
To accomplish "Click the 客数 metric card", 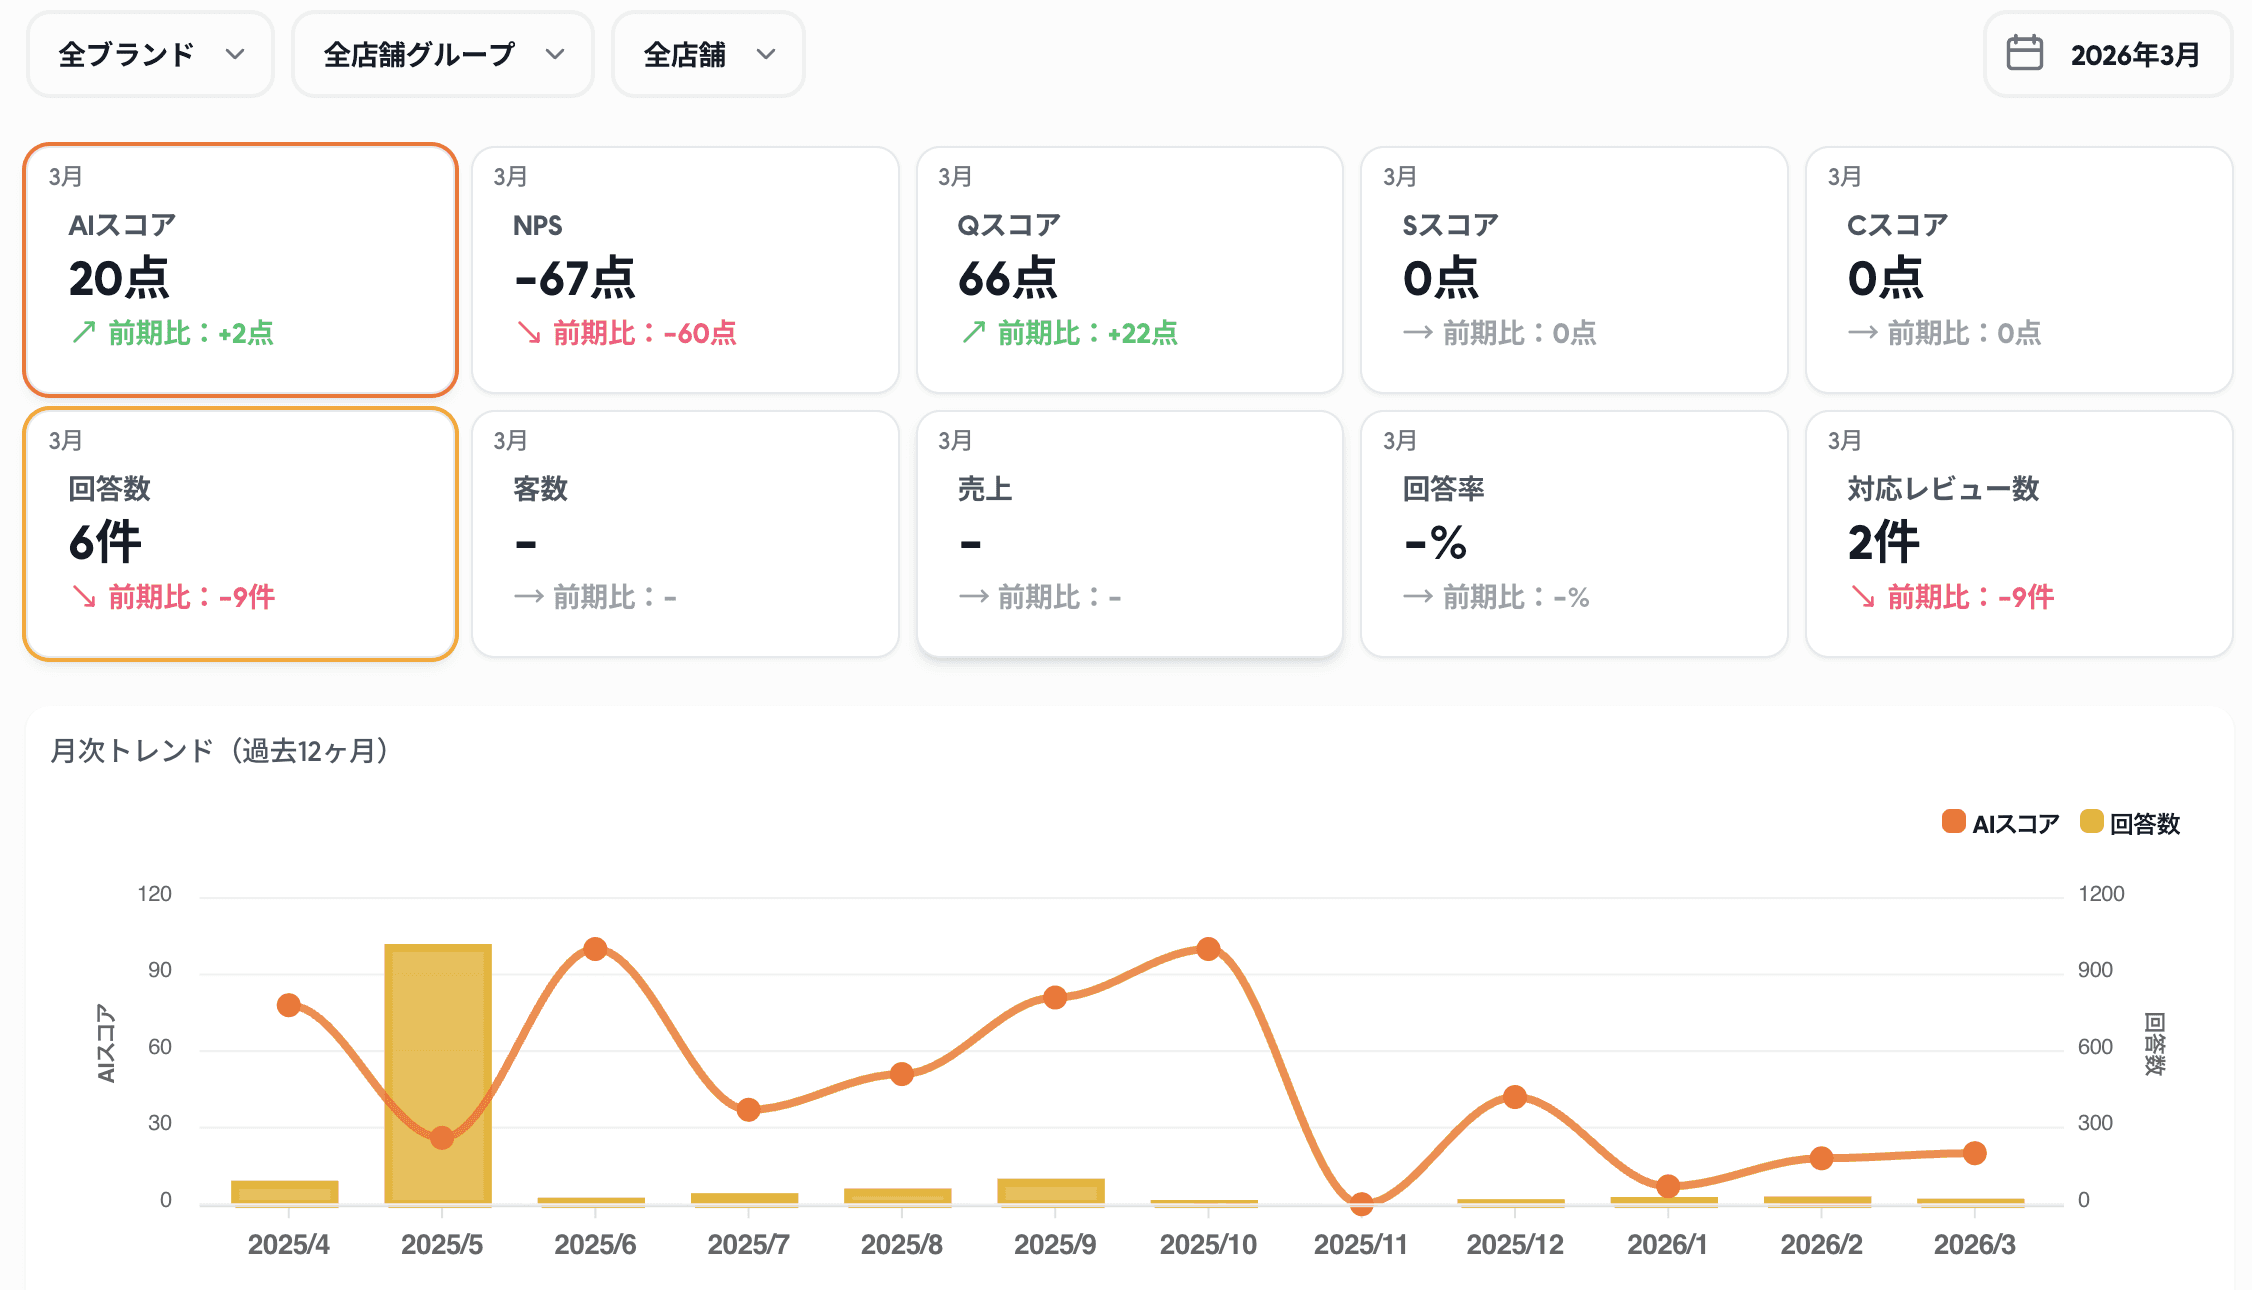I will [x=685, y=534].
